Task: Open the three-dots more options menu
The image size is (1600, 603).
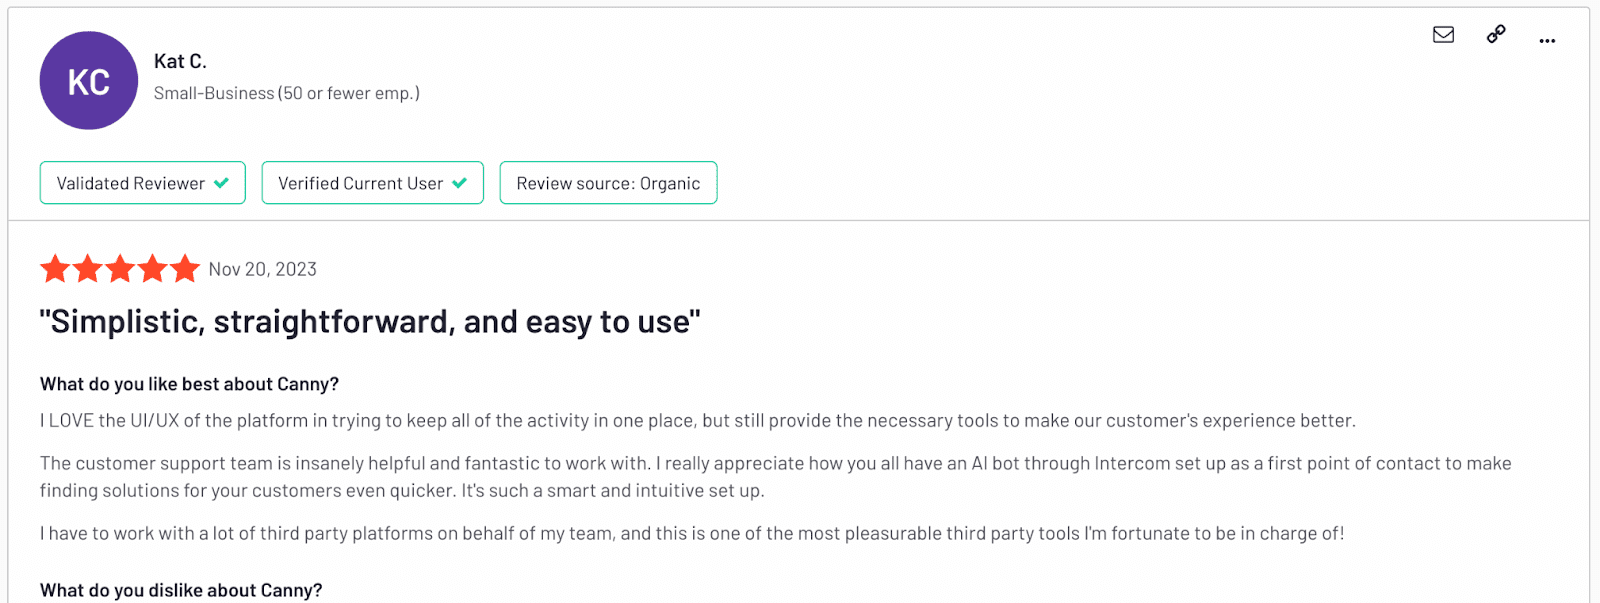Action: pos(1547,41)
